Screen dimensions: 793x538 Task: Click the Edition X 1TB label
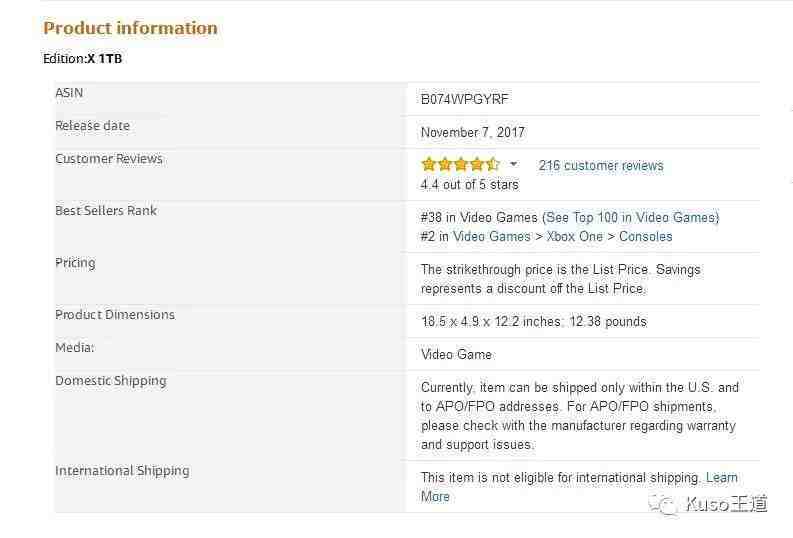82,59
